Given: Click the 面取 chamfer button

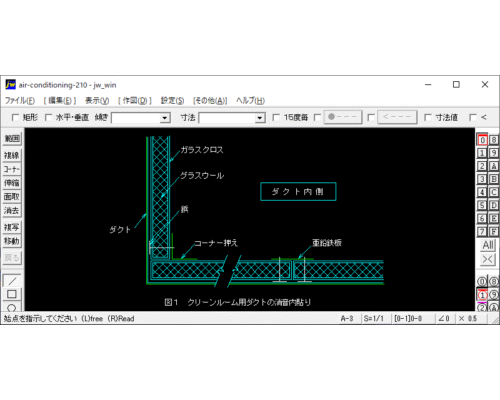Looking at the screenshot, I should click(12, 197).
